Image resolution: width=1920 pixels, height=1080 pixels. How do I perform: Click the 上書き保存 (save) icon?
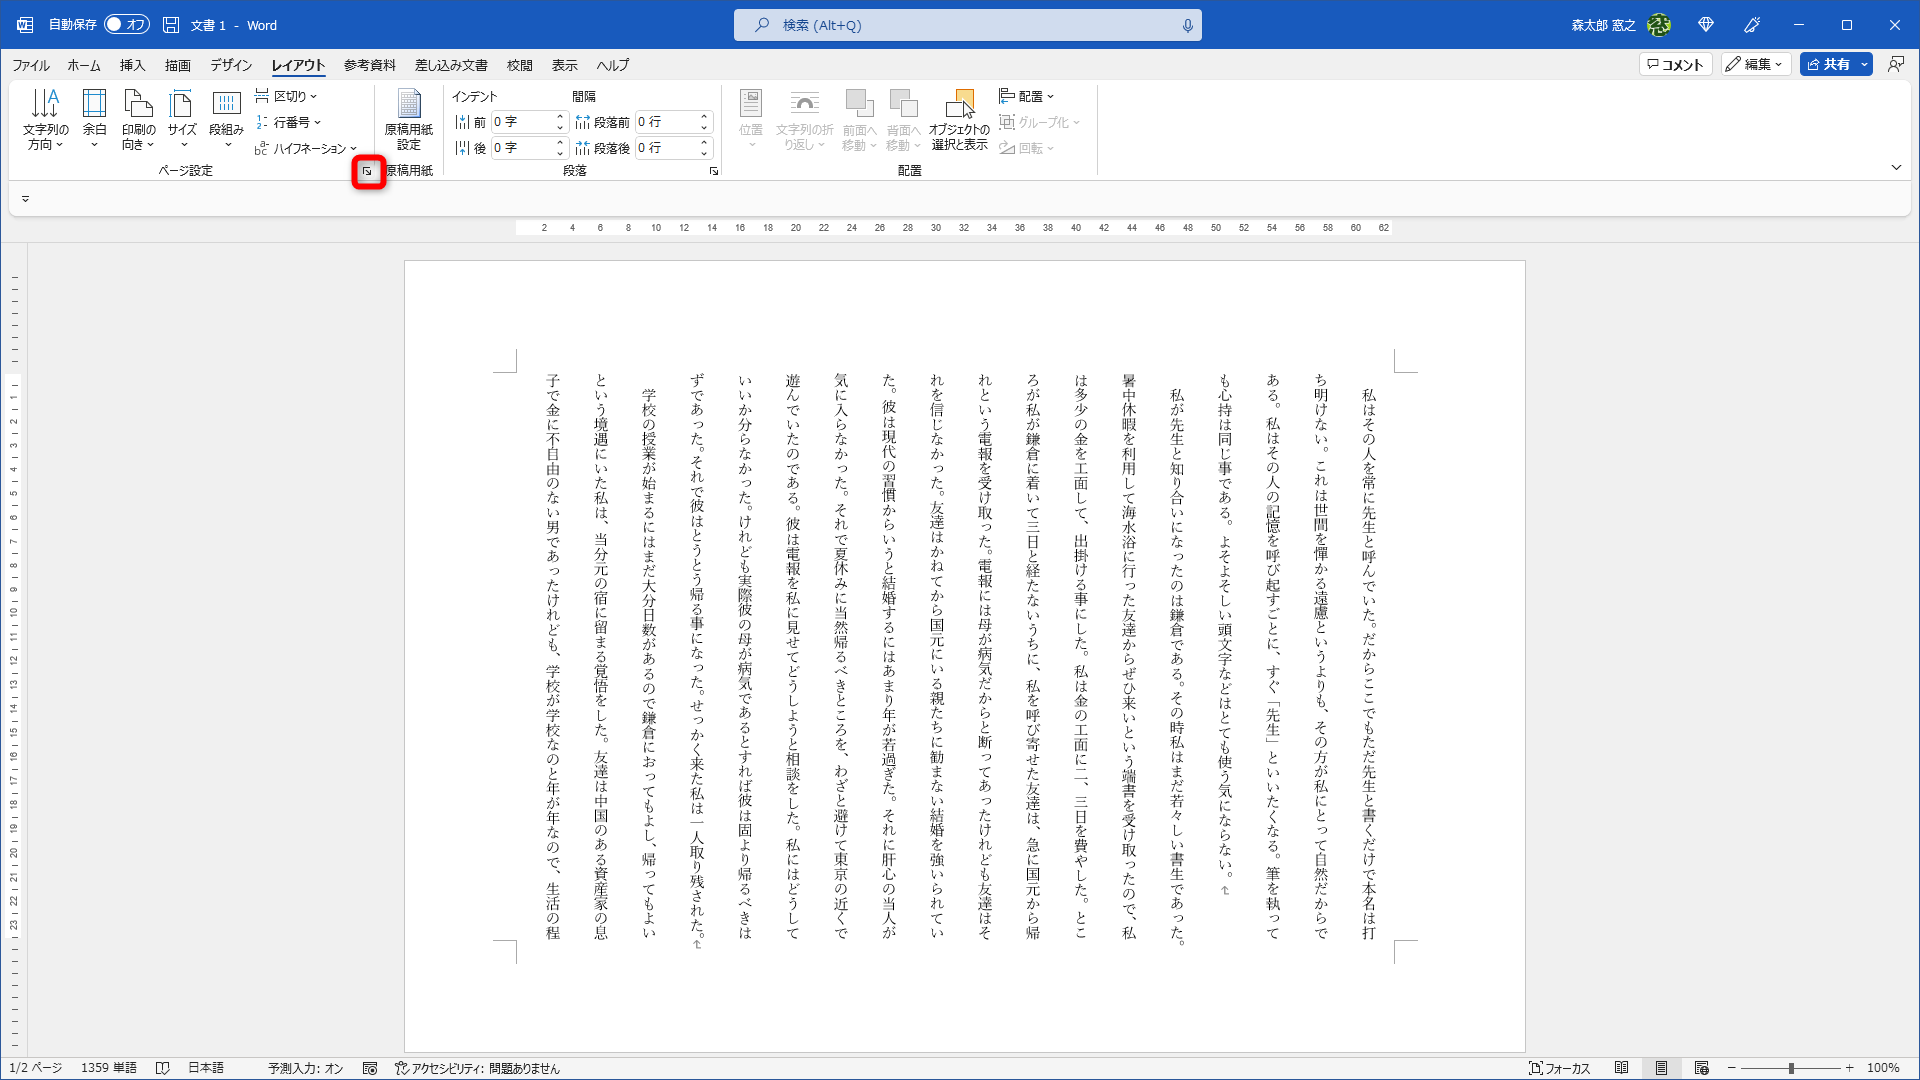170,25
